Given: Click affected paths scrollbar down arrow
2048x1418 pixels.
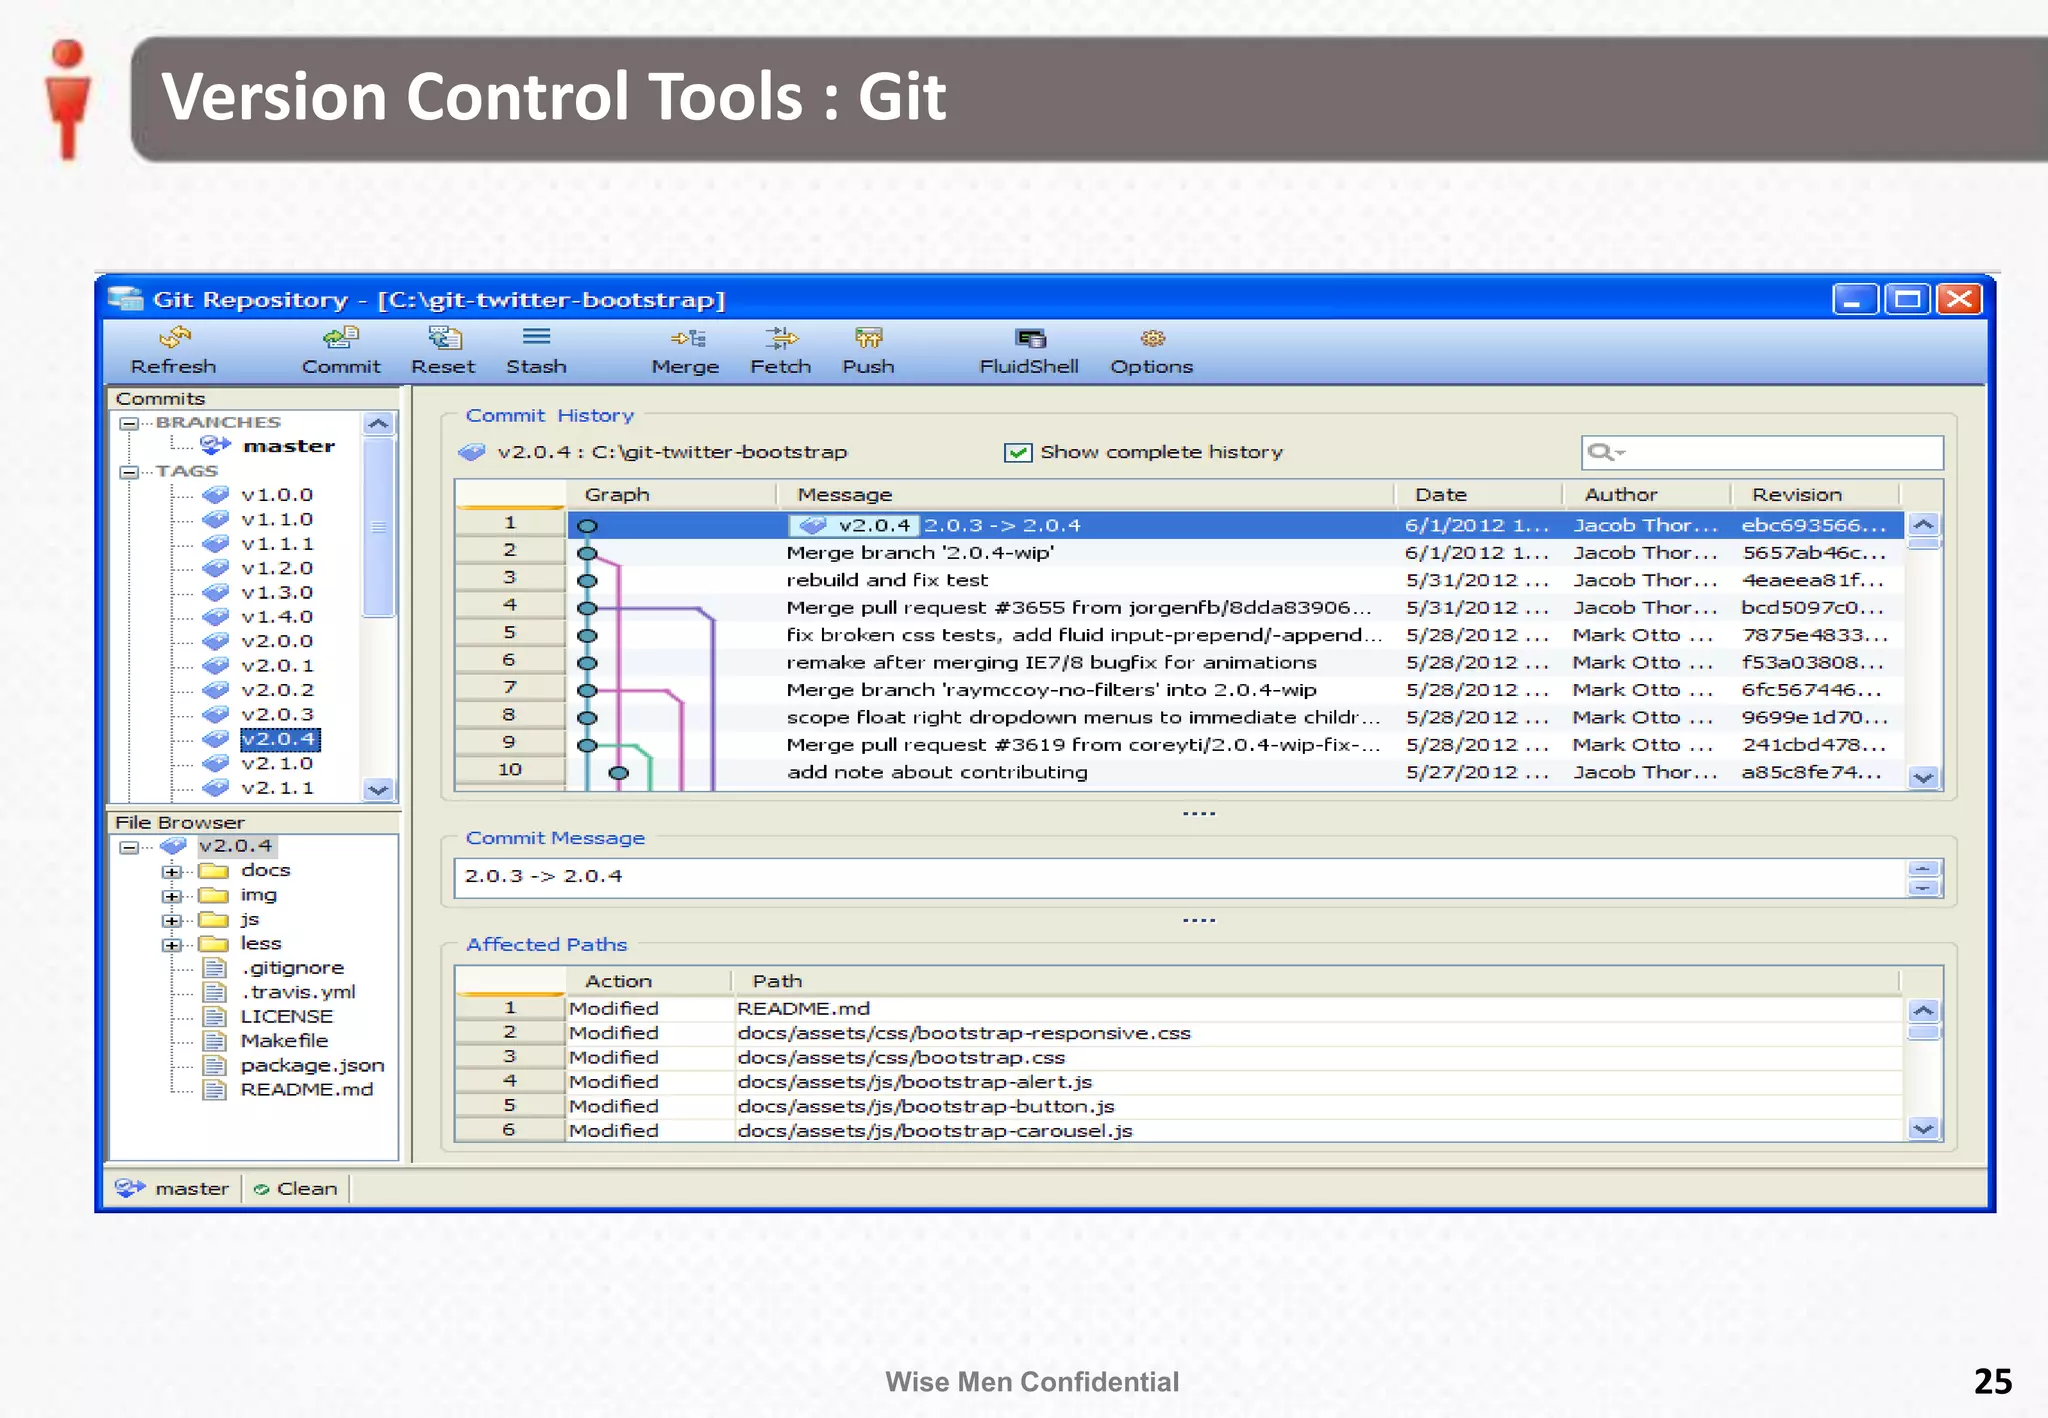Looking at the screenshot, I should tap(1924, 1128).
